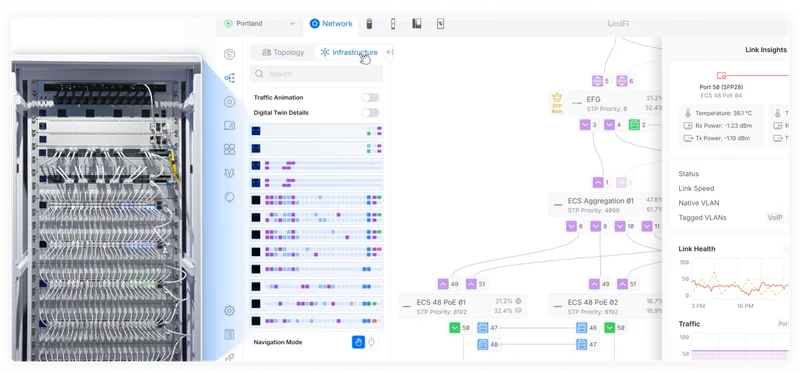
Task: Open the Settings gear in sidebar
Action: point(230,311)
